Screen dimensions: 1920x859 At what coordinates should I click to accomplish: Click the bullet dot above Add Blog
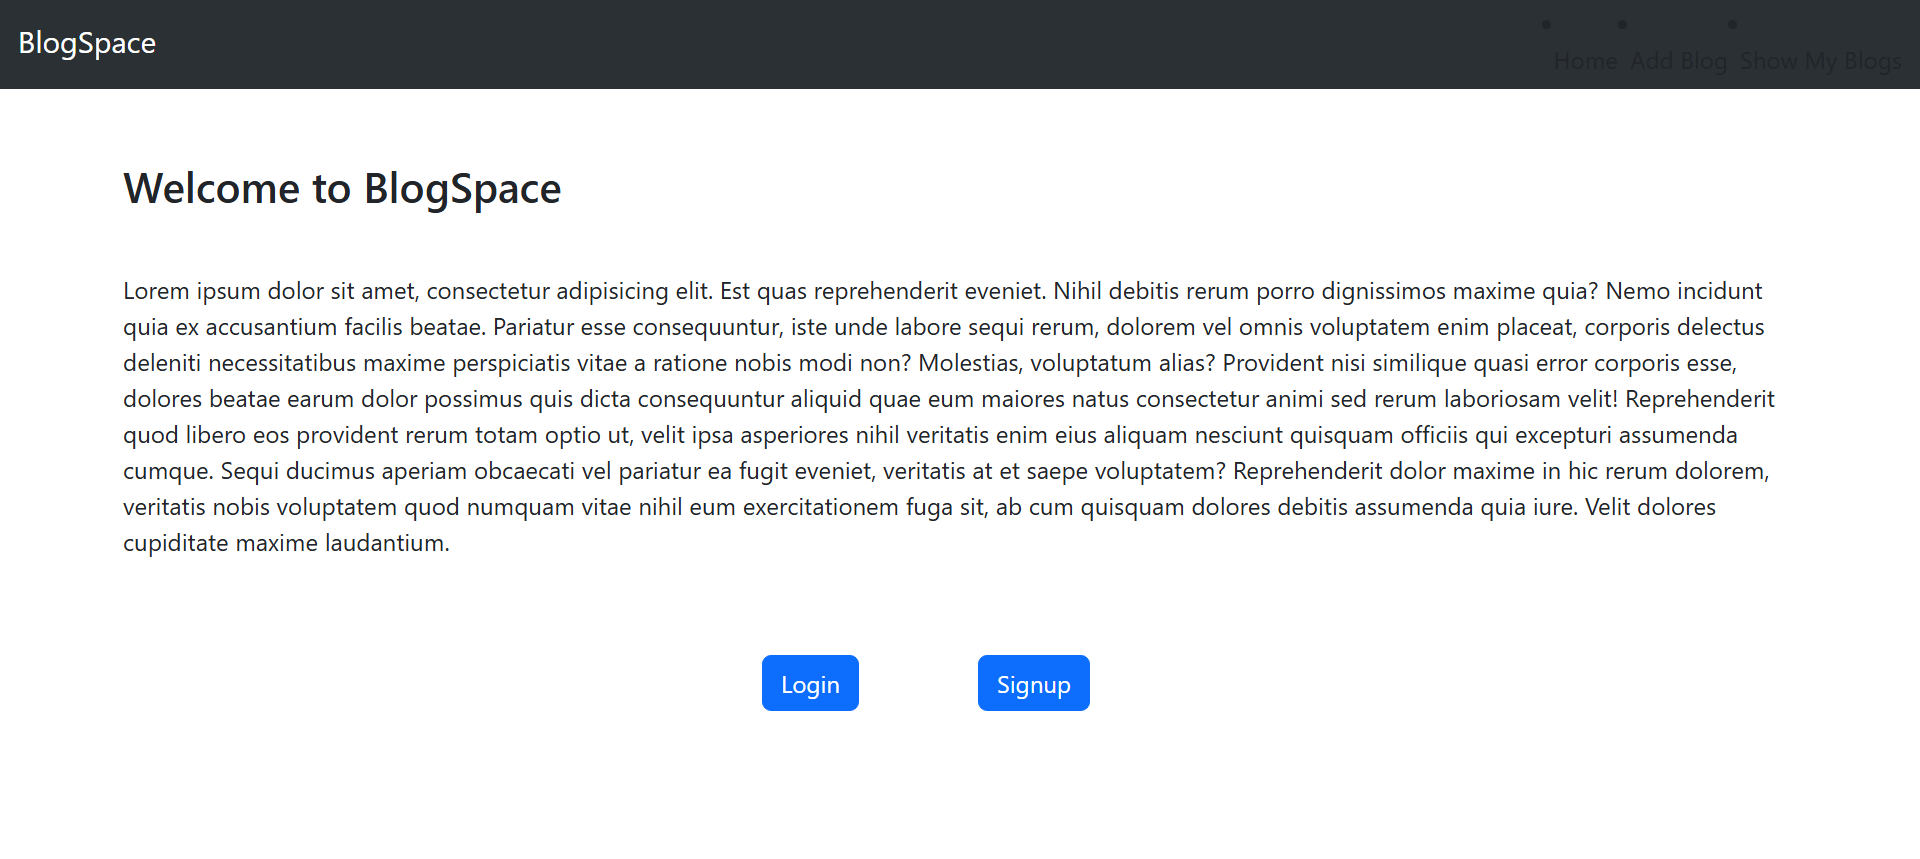[x=1622, y=24]
